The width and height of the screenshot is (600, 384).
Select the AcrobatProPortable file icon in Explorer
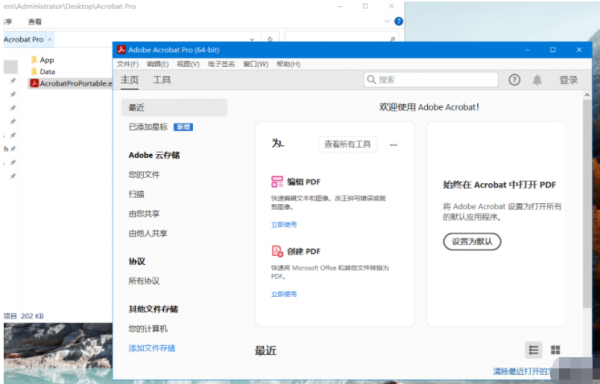[x=34, y=83]
